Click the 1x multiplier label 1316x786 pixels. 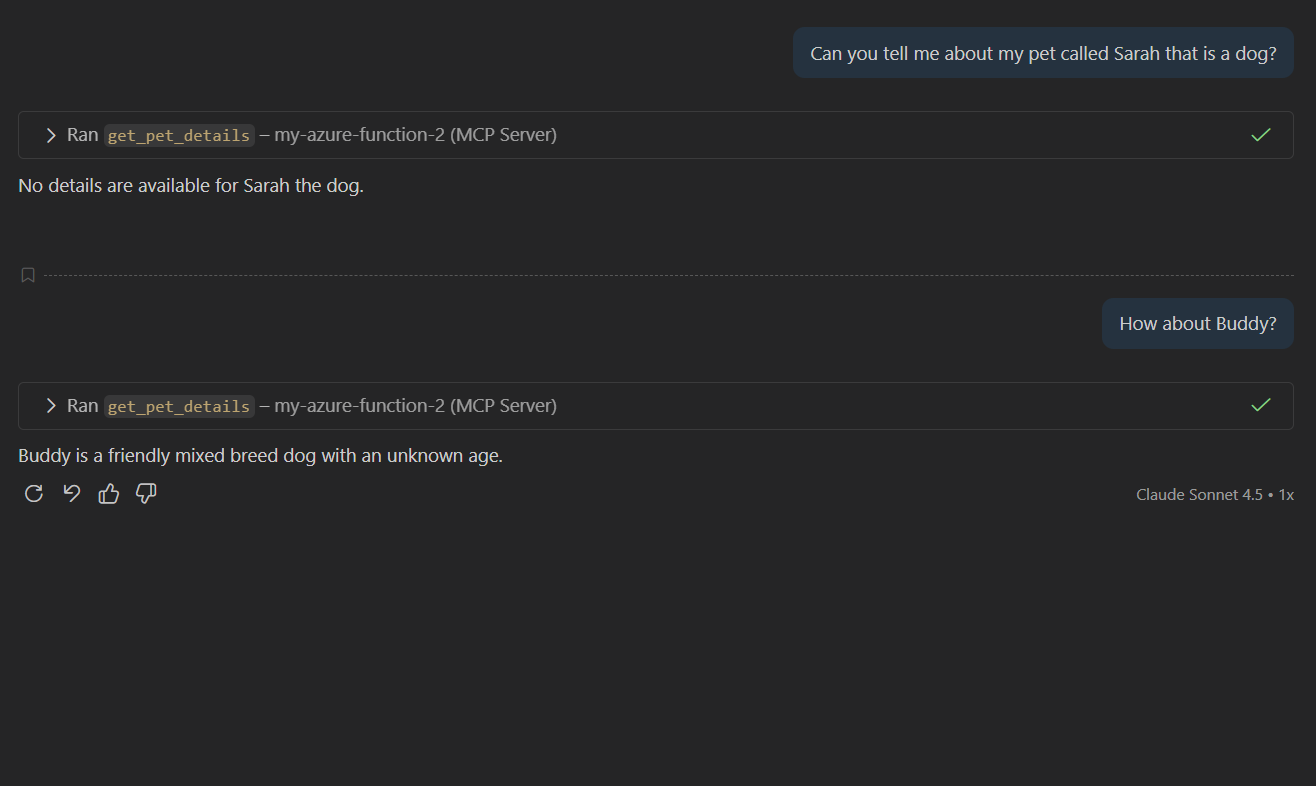[1286, 495]
